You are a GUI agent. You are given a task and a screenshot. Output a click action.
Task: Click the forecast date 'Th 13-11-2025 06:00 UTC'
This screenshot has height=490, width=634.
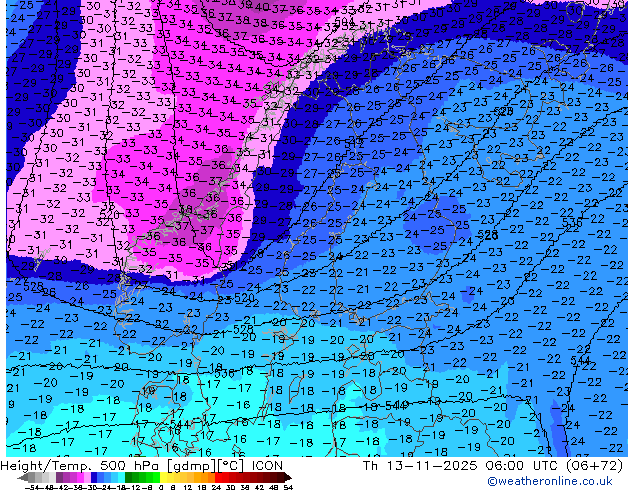click(461, 465)
